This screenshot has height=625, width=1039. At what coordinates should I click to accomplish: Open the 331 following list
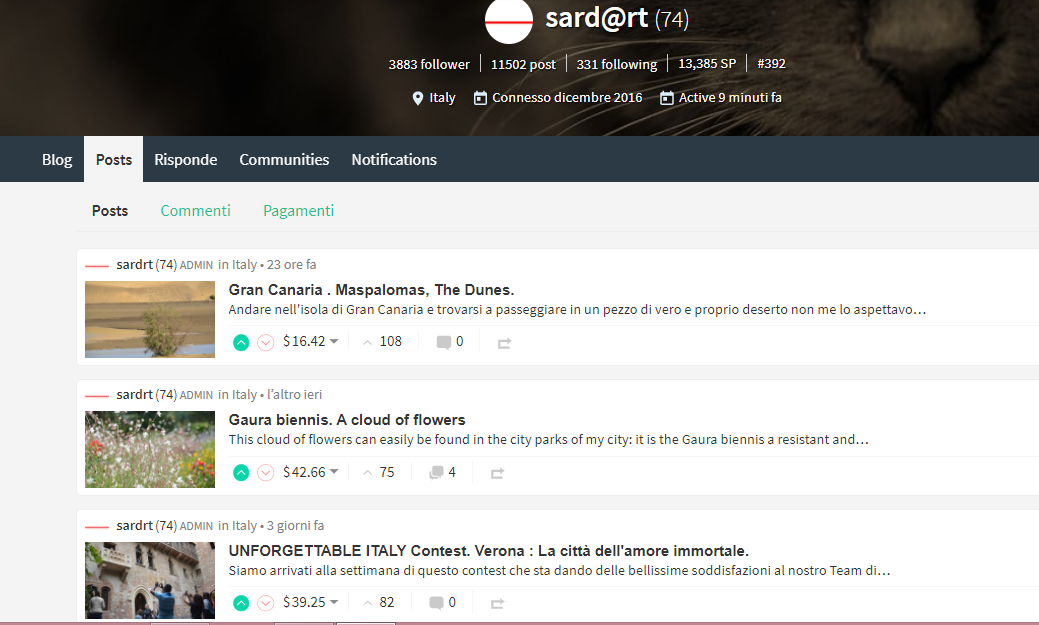(x=616, y=64)
